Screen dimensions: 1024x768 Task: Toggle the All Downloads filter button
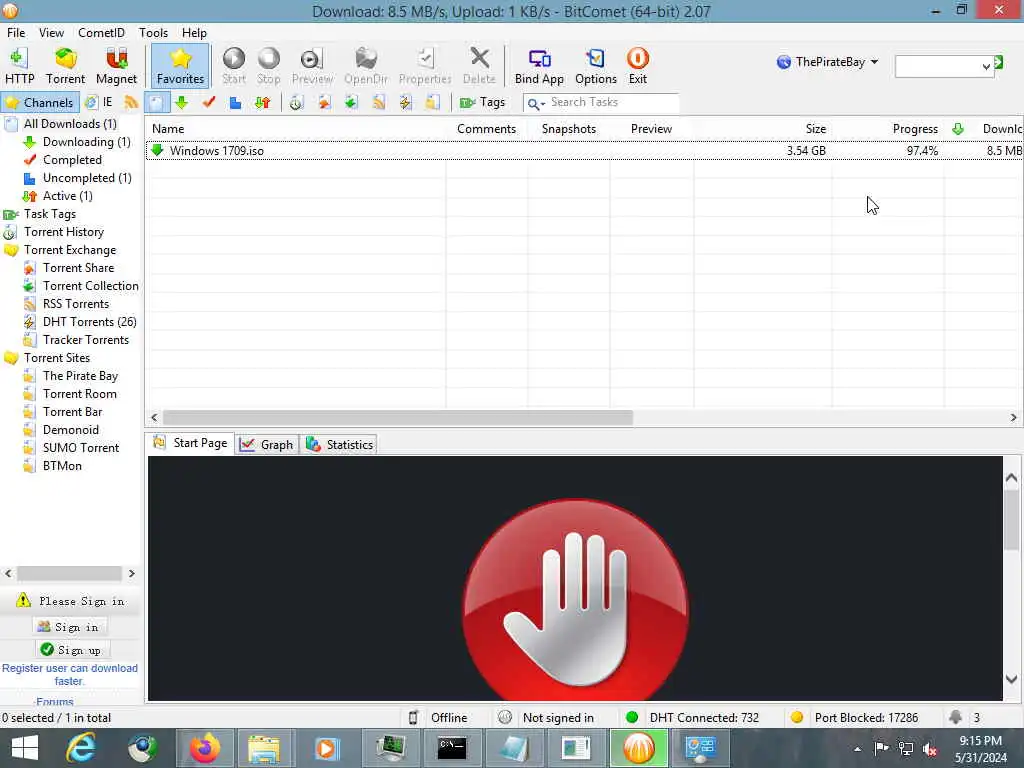157,103
